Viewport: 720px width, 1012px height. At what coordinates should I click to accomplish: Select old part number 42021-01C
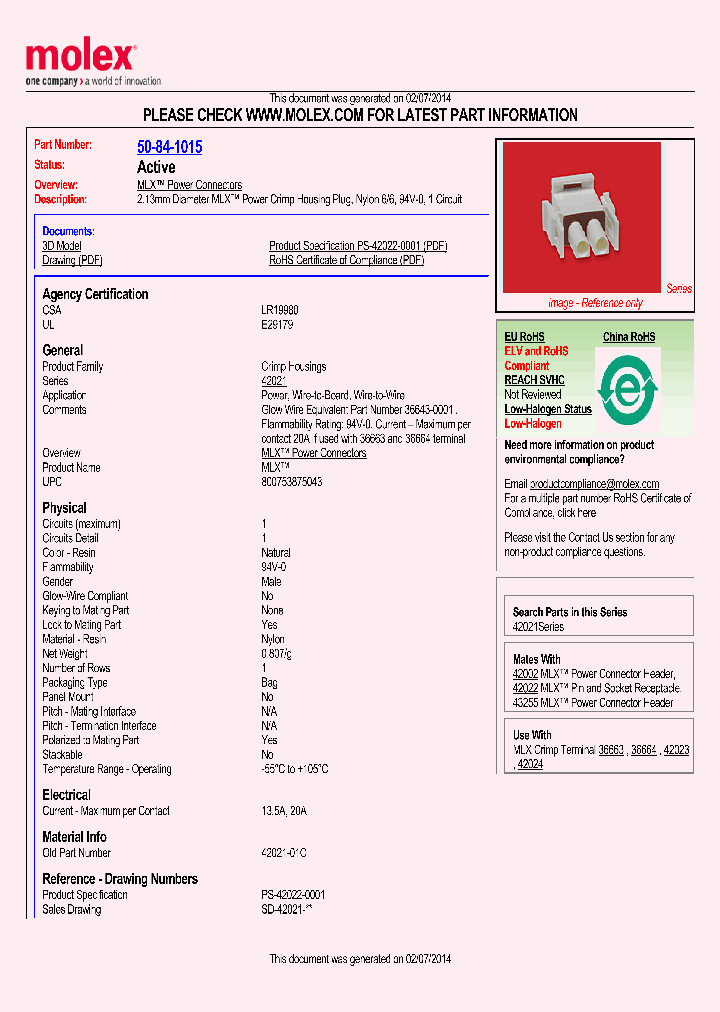click(284, 853)
